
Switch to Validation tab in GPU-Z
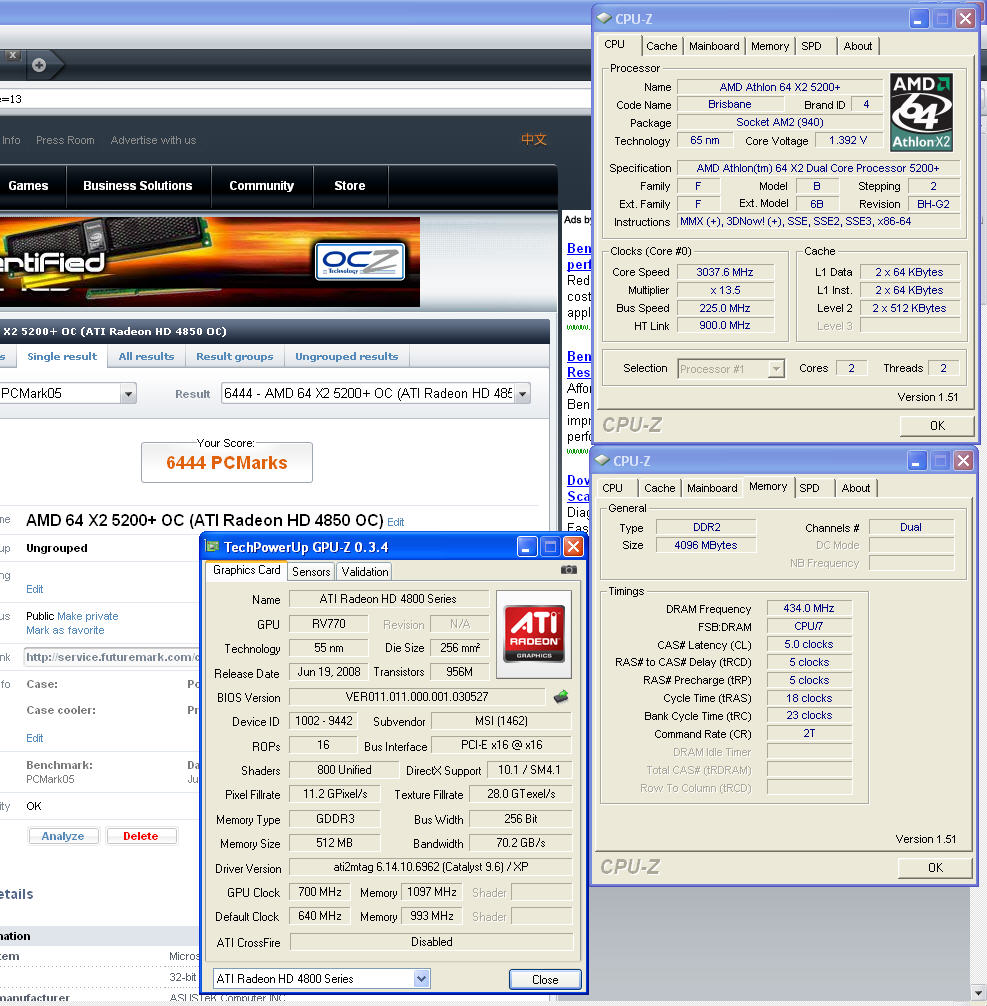tap(365, 572)
